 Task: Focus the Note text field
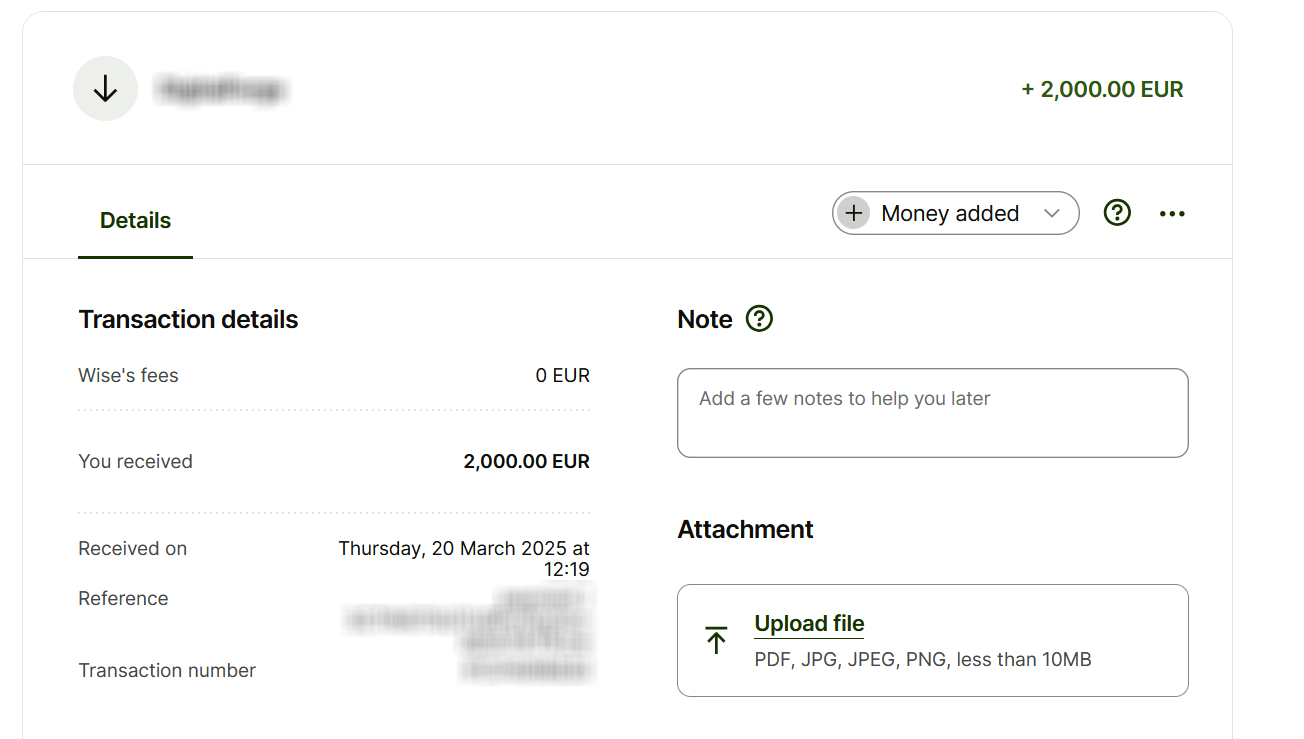(x=932, y=413)
